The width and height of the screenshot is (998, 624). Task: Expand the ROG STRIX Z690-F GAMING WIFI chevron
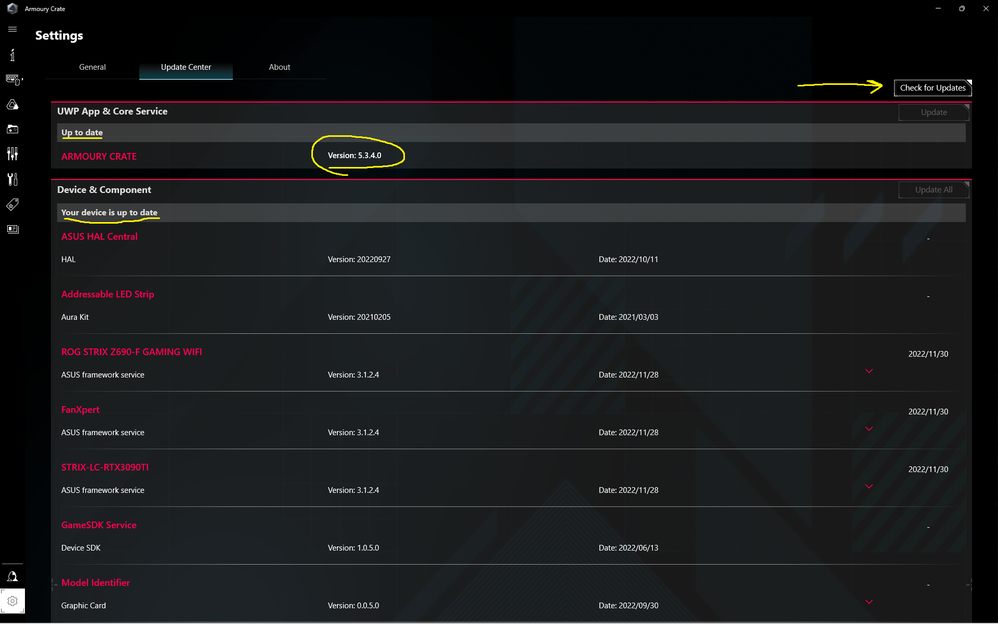(x=869, y=371)
